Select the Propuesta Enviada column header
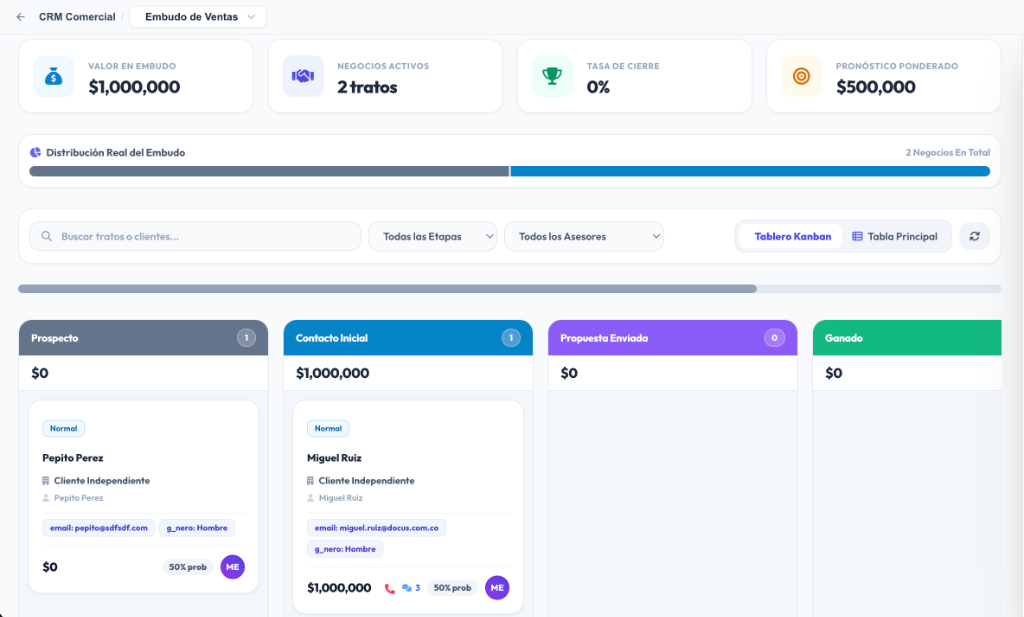 click(673, 338)
